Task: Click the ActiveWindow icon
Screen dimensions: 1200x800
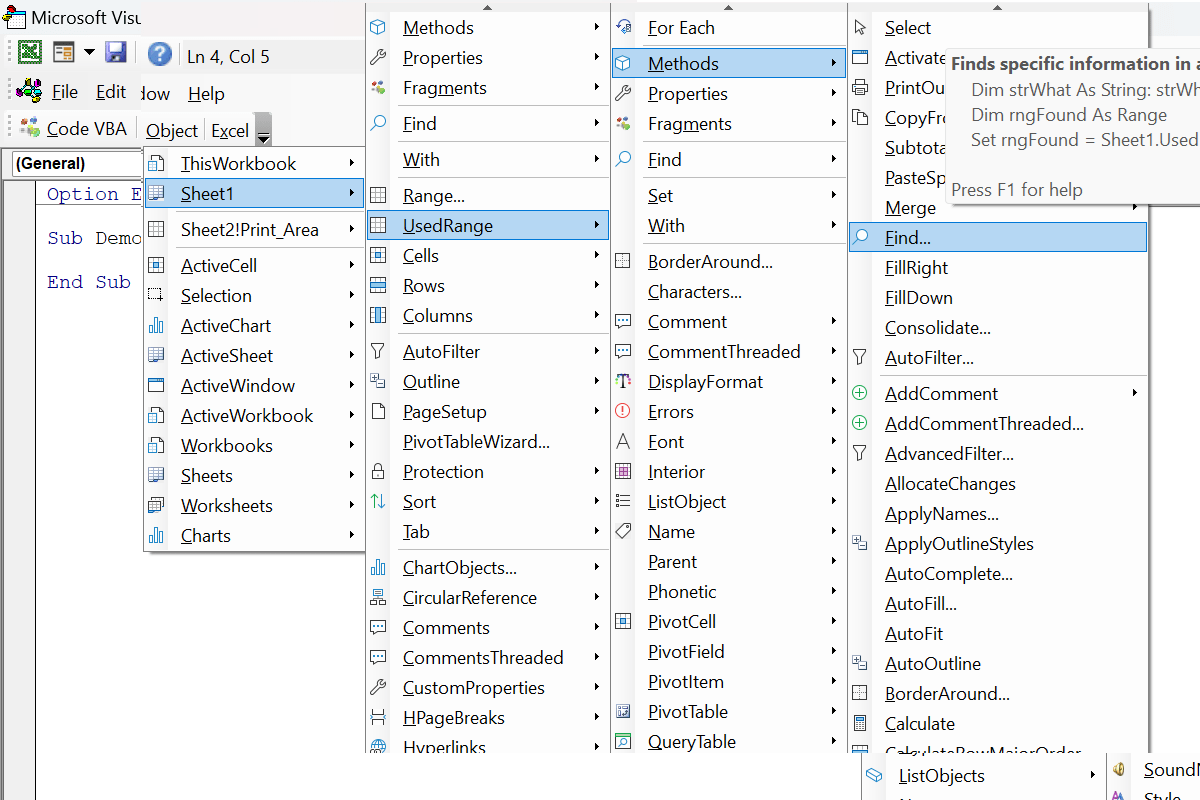Action: click(156, 385)
